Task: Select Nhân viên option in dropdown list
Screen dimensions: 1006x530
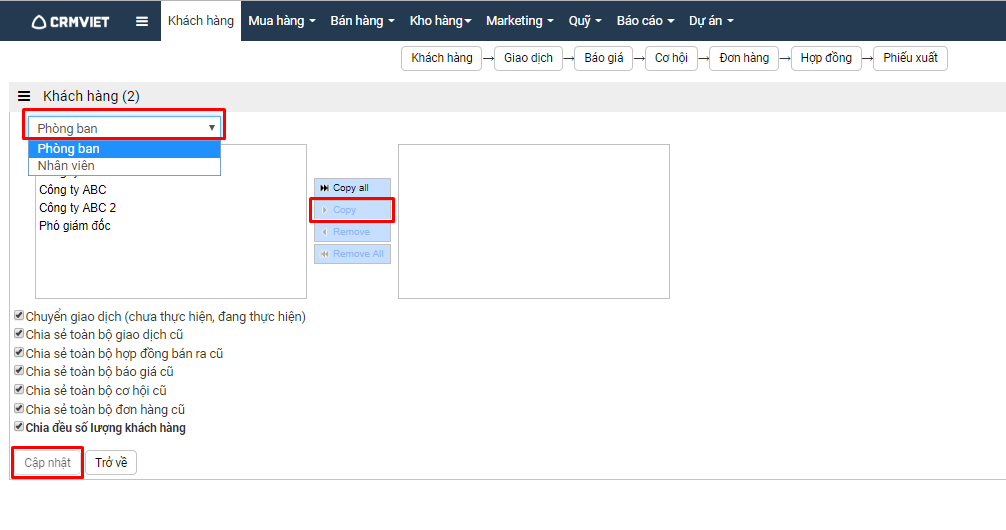Action: click(x=66, y=166)
